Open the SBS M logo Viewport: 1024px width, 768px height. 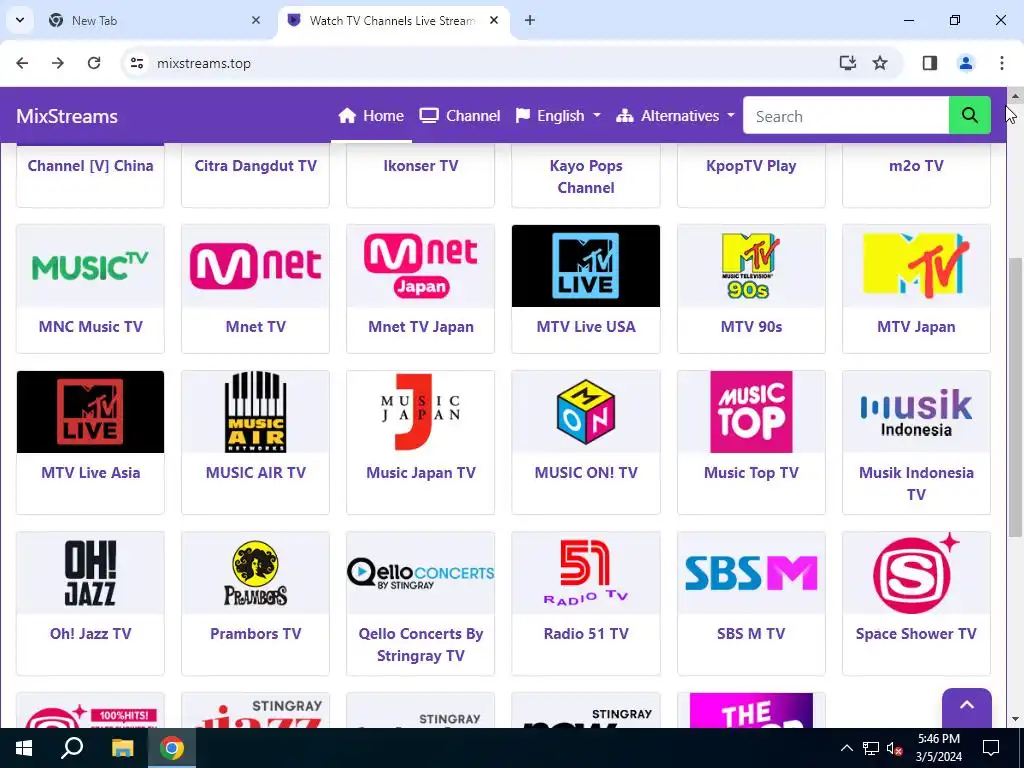[751, 573]
